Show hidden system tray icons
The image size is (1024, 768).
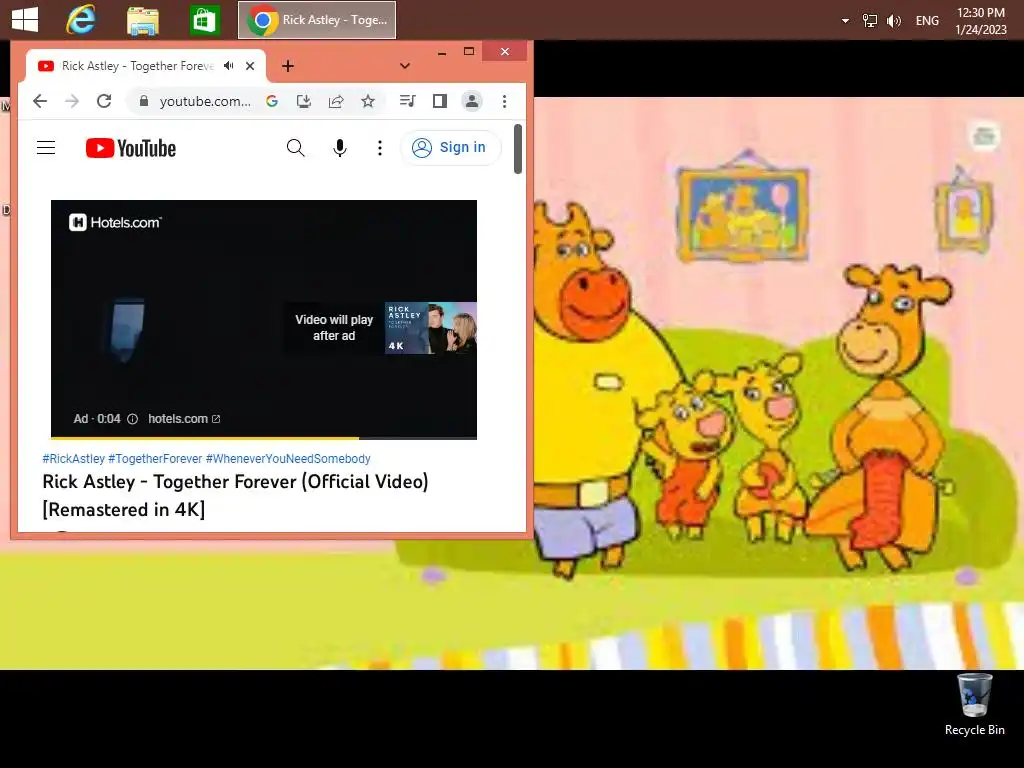click(845, 21)
